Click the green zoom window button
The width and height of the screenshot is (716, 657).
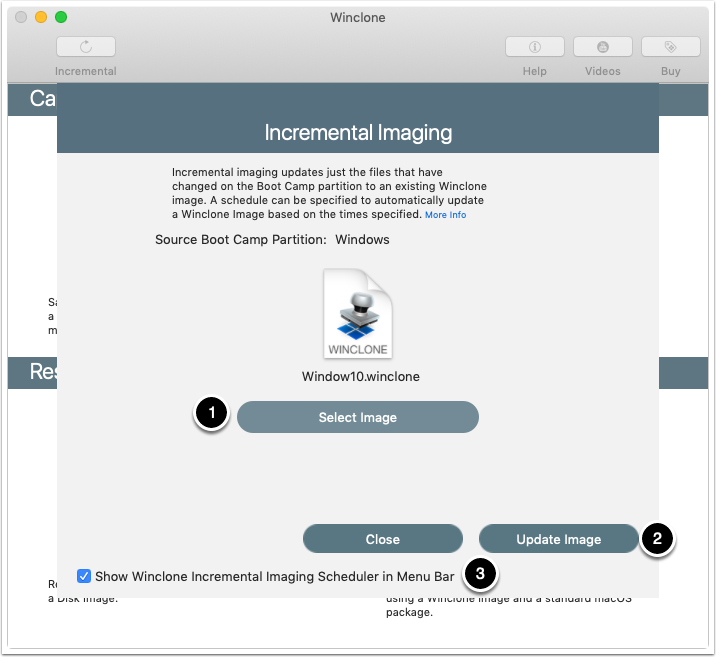[61, 17]
